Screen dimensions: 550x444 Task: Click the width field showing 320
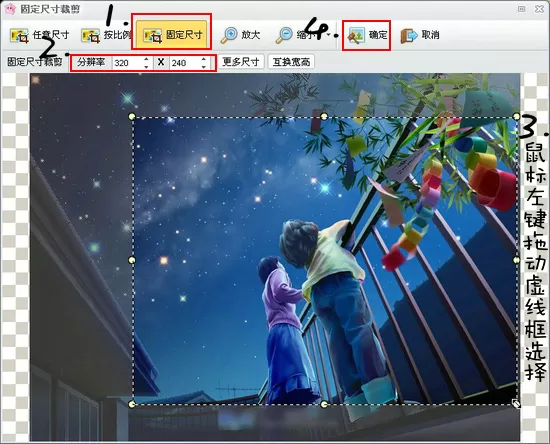click(128, 63)
